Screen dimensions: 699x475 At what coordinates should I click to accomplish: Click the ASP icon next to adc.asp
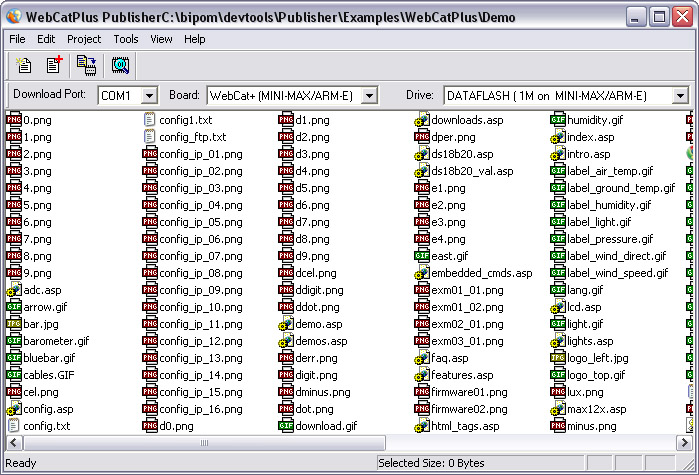tap(14, 290)
